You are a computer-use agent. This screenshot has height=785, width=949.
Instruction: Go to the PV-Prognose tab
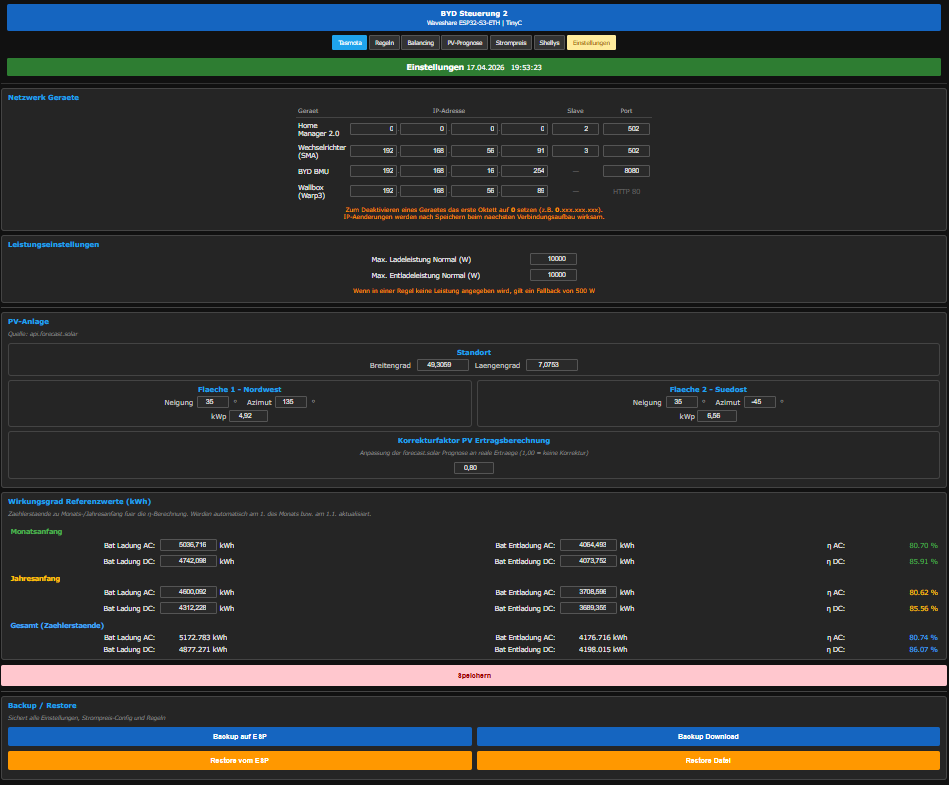[x=465, y=43]
